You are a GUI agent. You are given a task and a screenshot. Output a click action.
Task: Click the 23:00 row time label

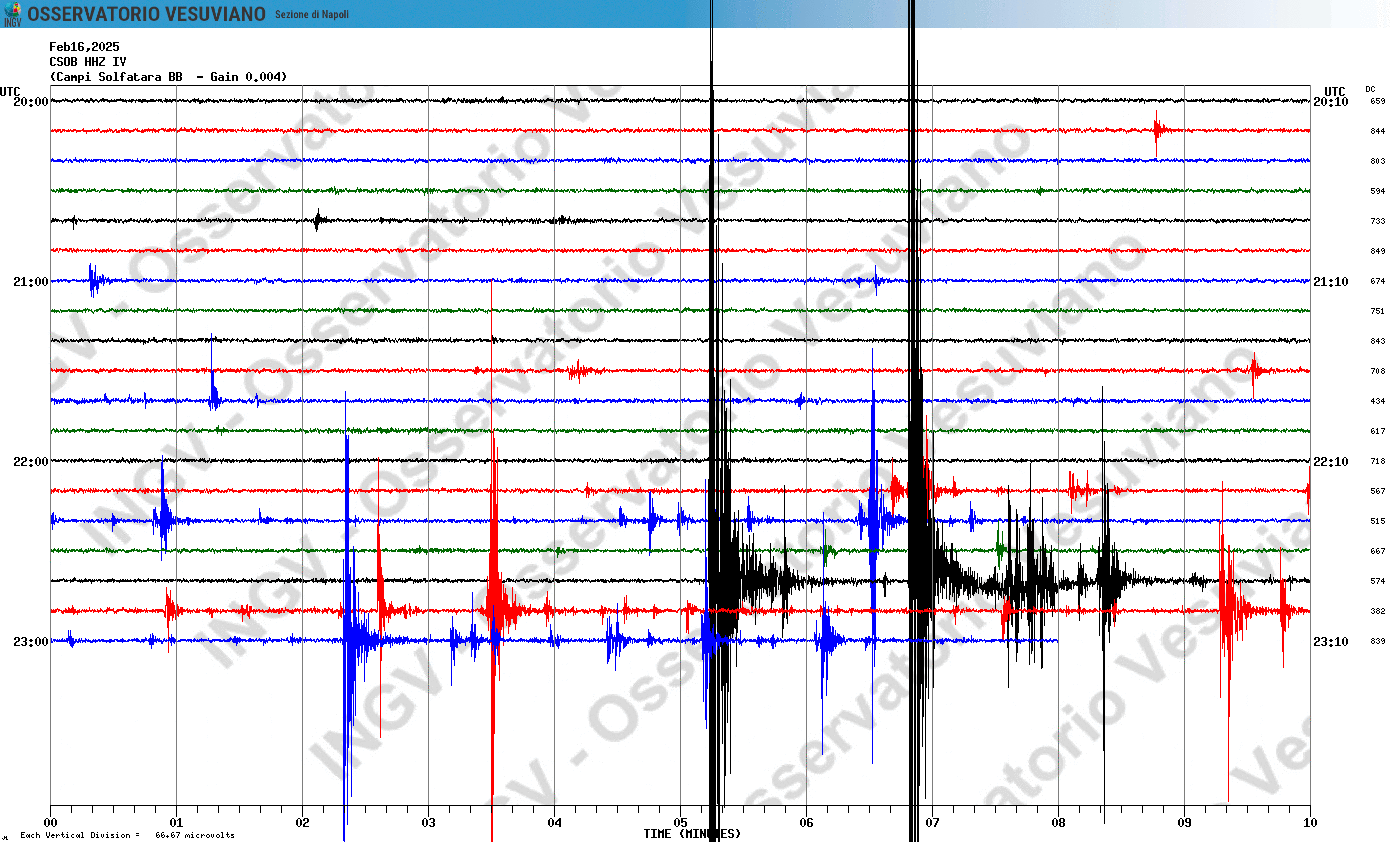(31, 641)
